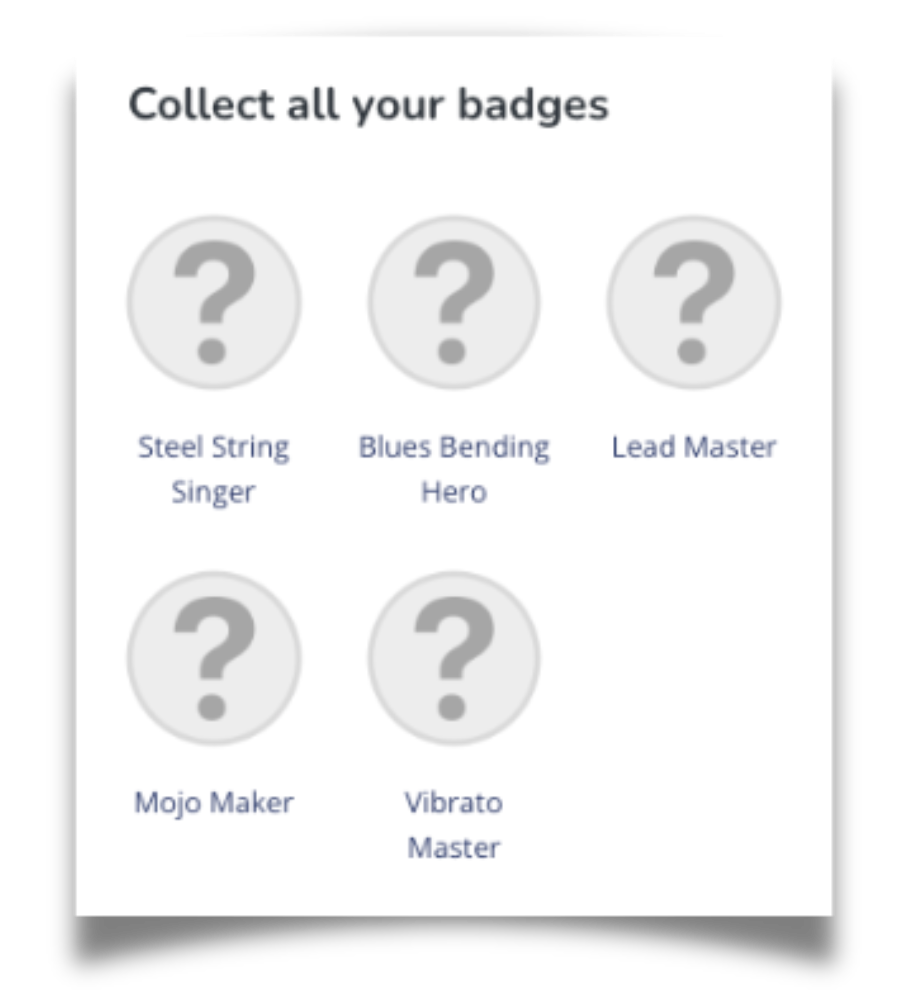Select the Lead Master locked badge circle
Image resolution: width=908 pixels, height=1000 pixels.
[x=693, y=303]
